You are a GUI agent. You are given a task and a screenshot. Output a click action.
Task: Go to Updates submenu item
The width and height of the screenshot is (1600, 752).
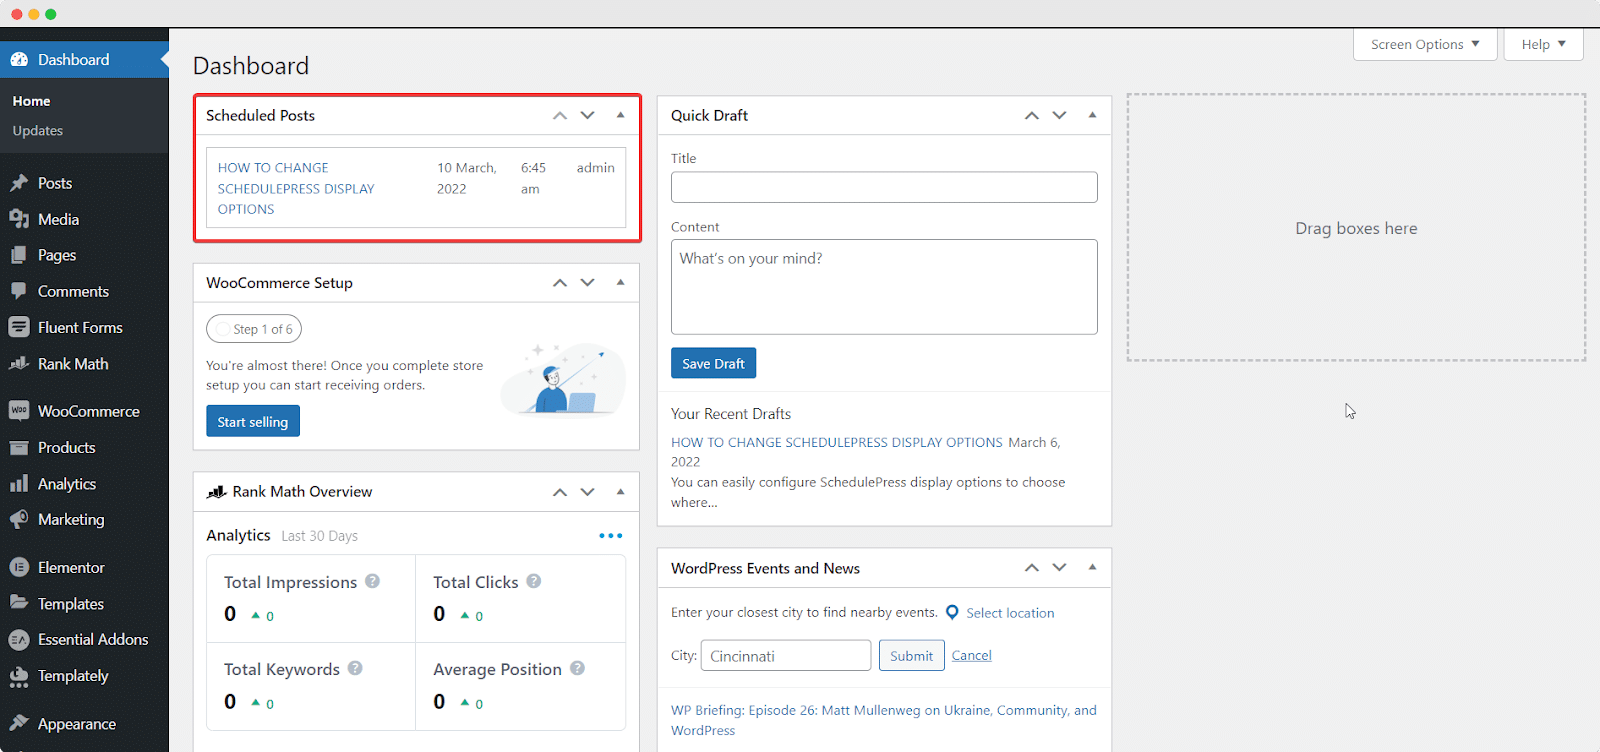coord(38,131)
